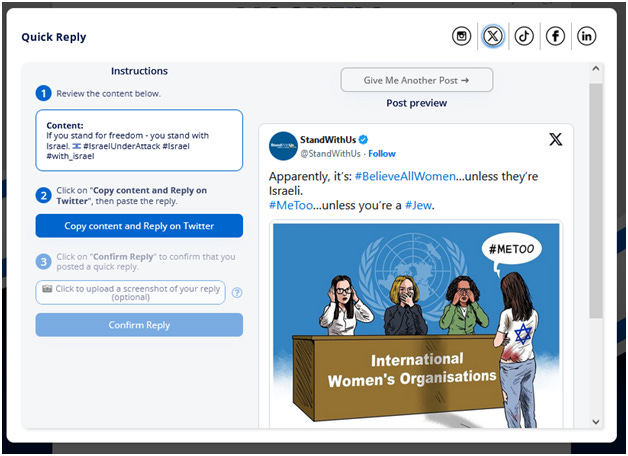Click Give Me Another Post button
The image size is (628, 456).
click(x=417, y=80)
